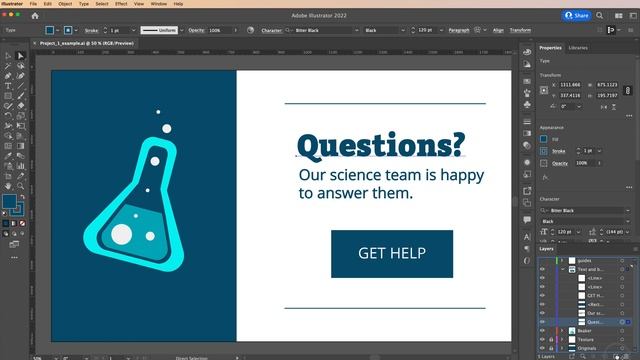Collapse the Text and b... layer

pyautogui.click(x=562, y=269)
